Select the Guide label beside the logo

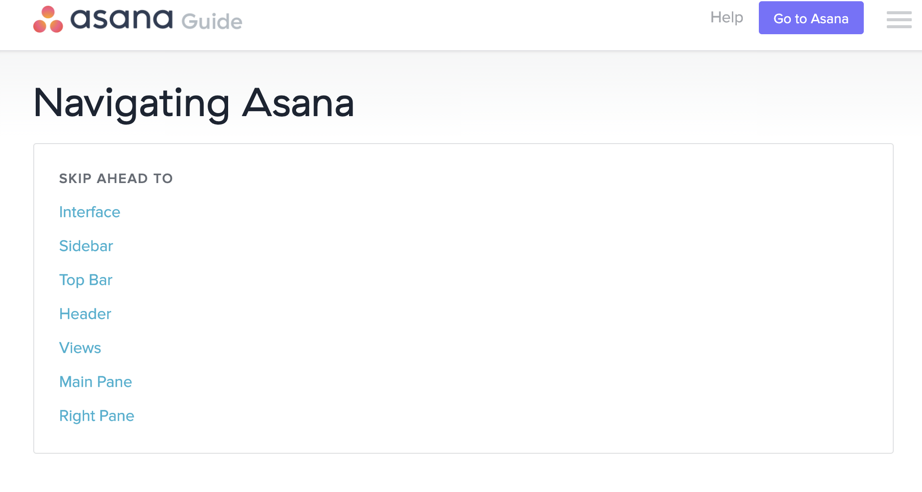coord(212,22)
